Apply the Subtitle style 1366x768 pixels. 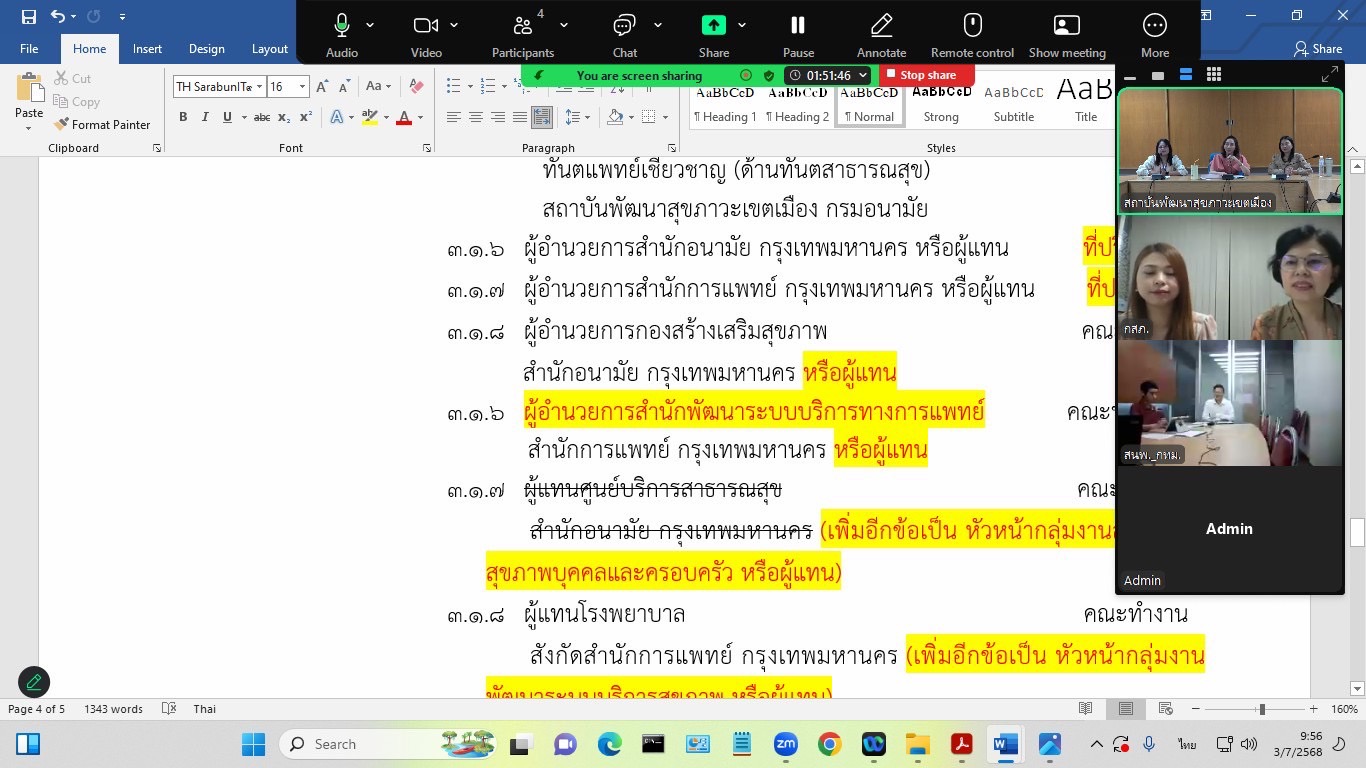tap(1014, 104)
